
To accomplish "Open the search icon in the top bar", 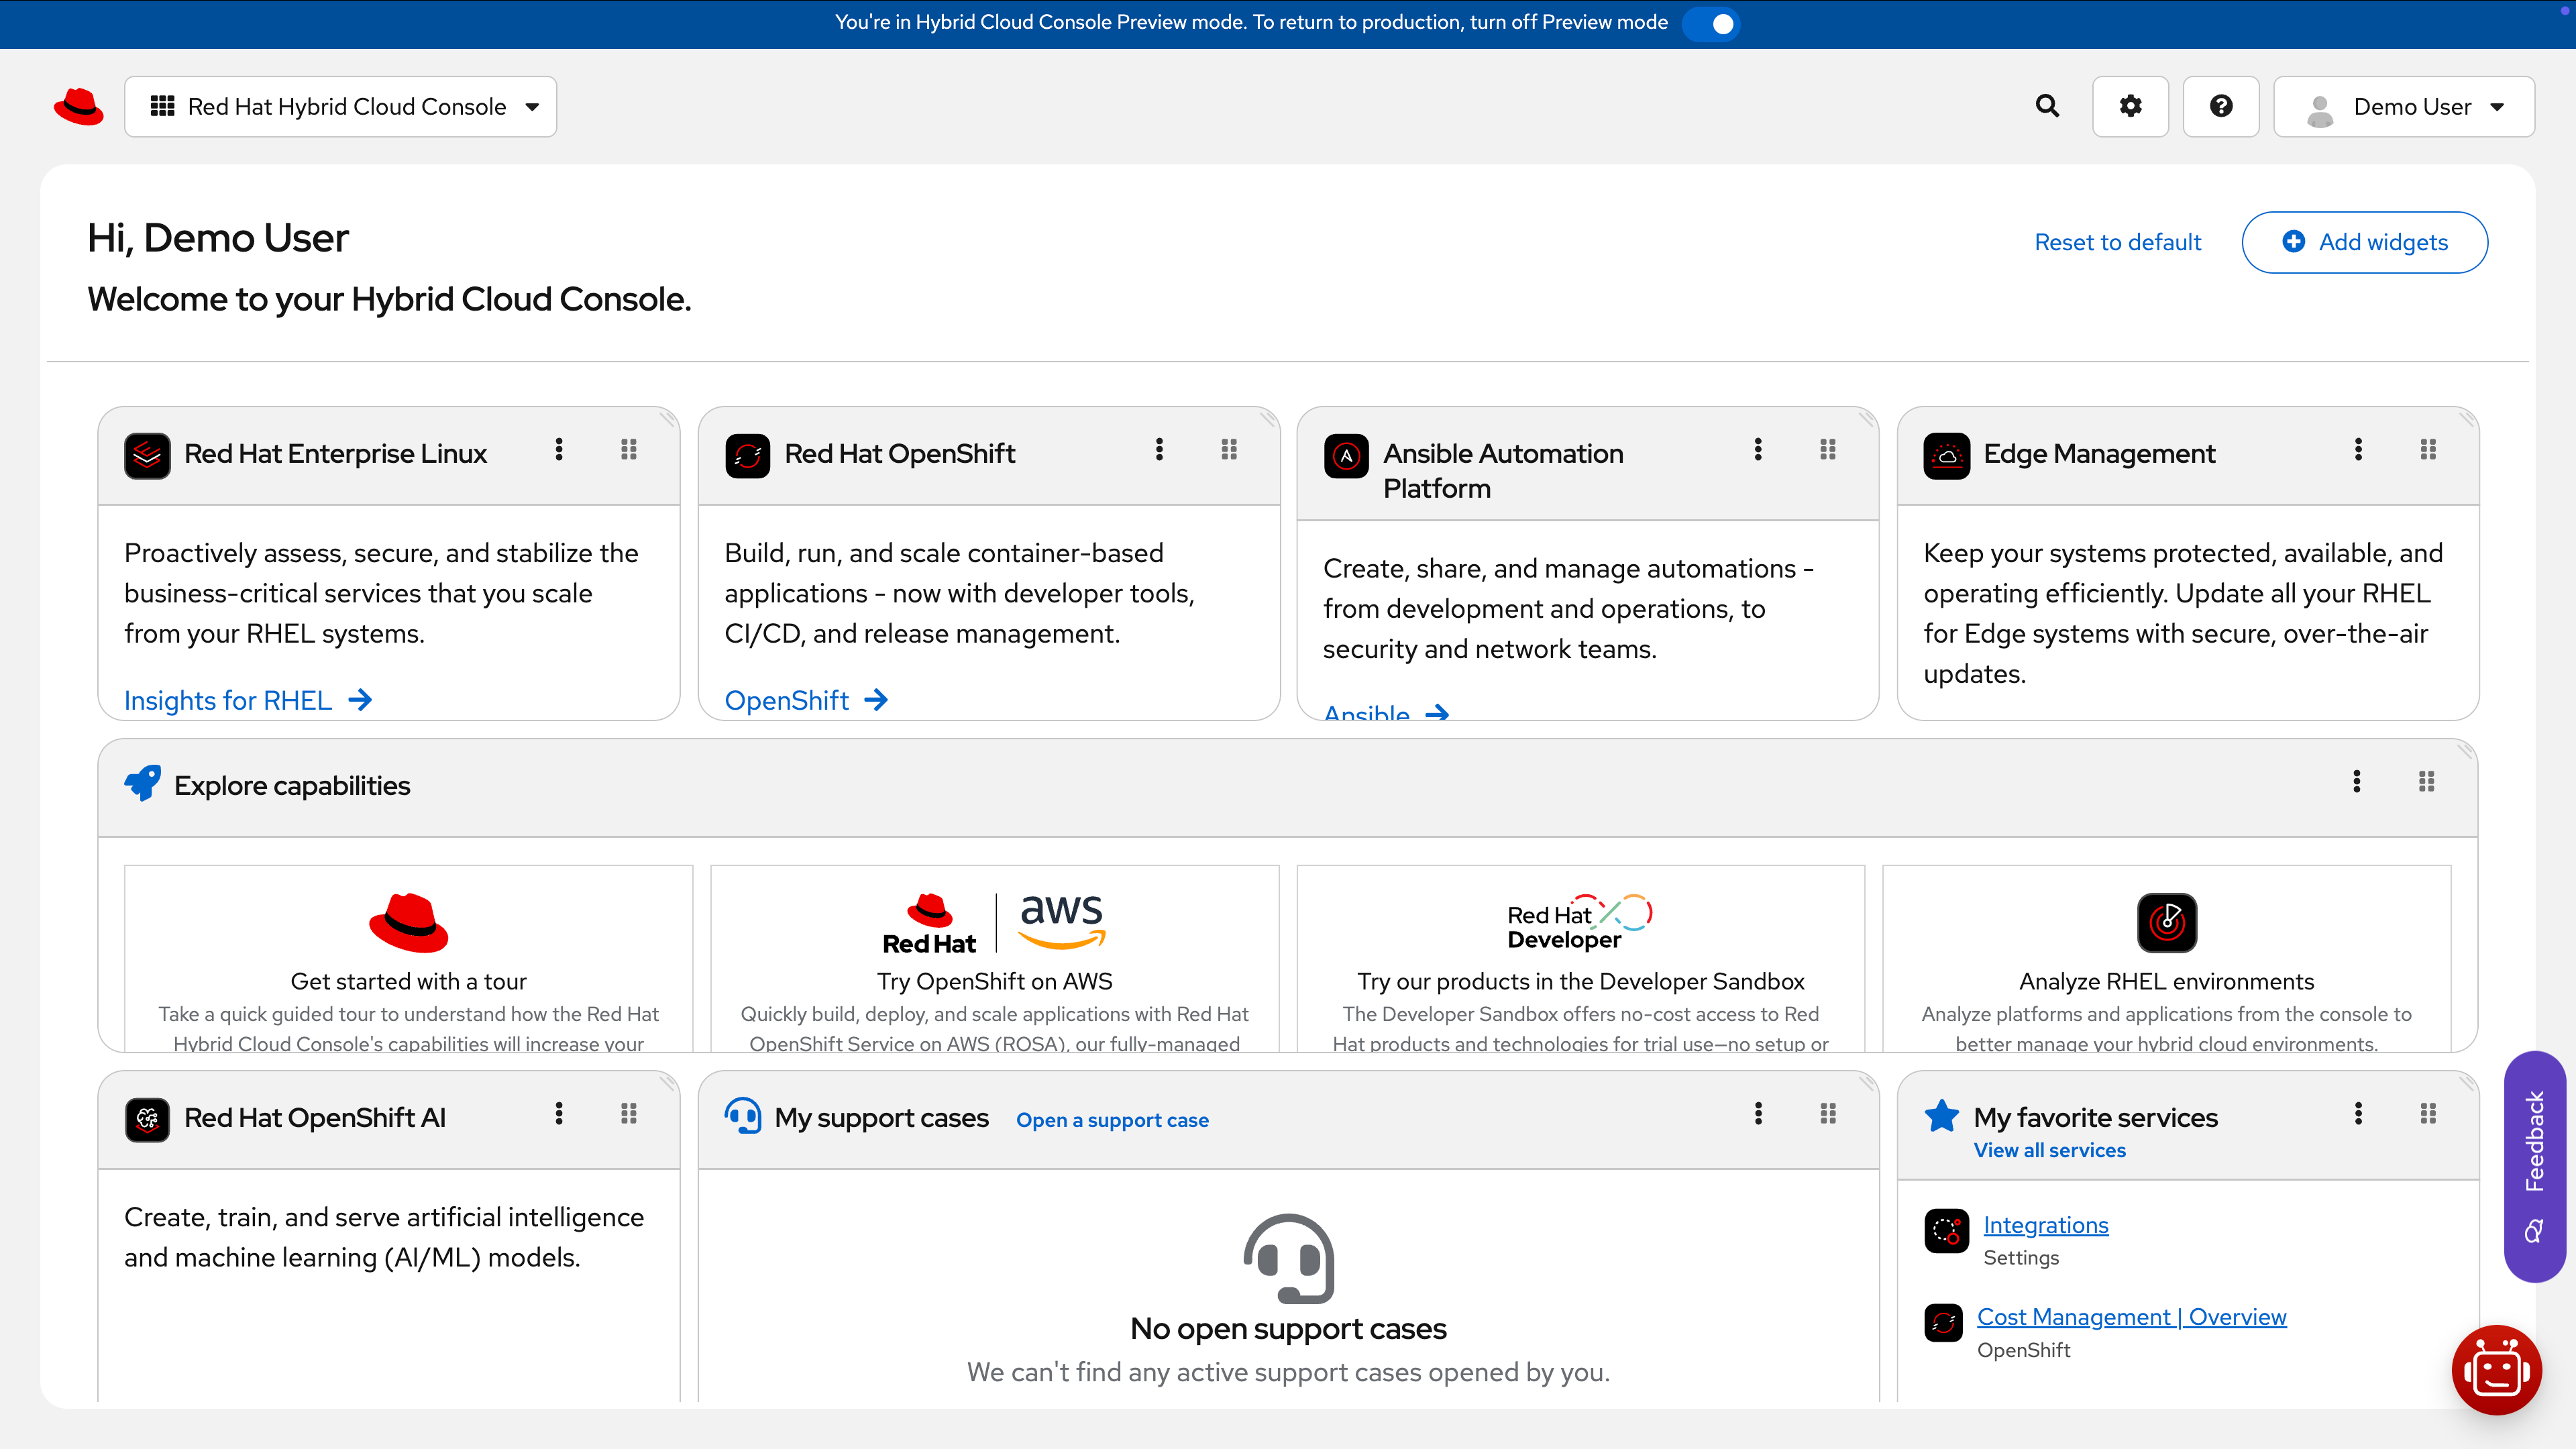I will pyautogui.click(x=2046, y=106).
